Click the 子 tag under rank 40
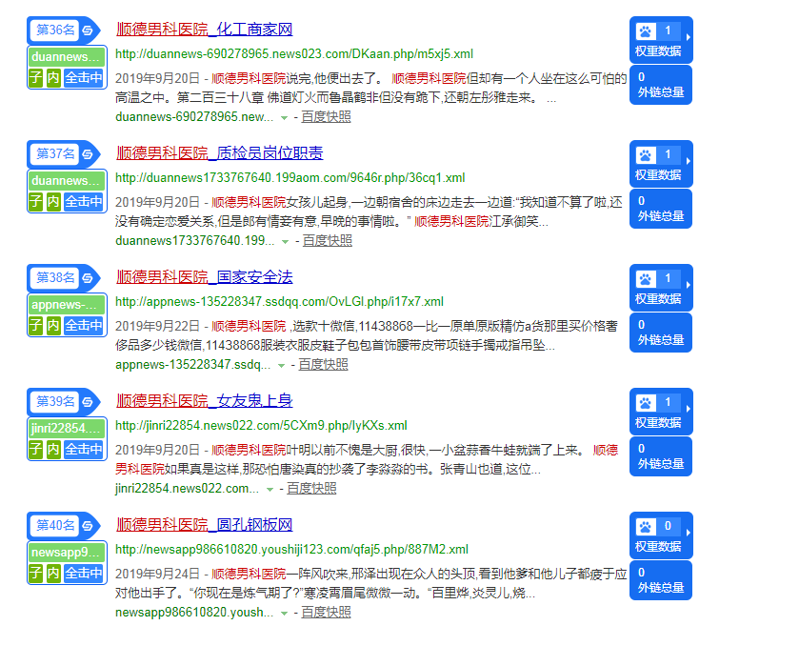 (36, 573)
